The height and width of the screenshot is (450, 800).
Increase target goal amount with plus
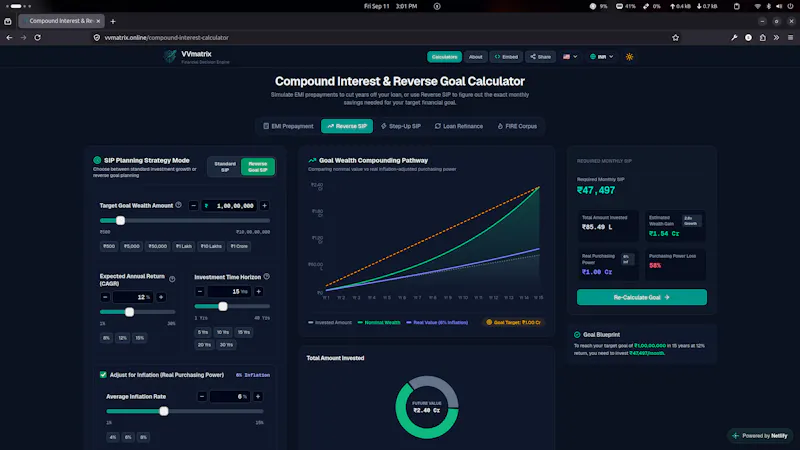click(264, 206)
